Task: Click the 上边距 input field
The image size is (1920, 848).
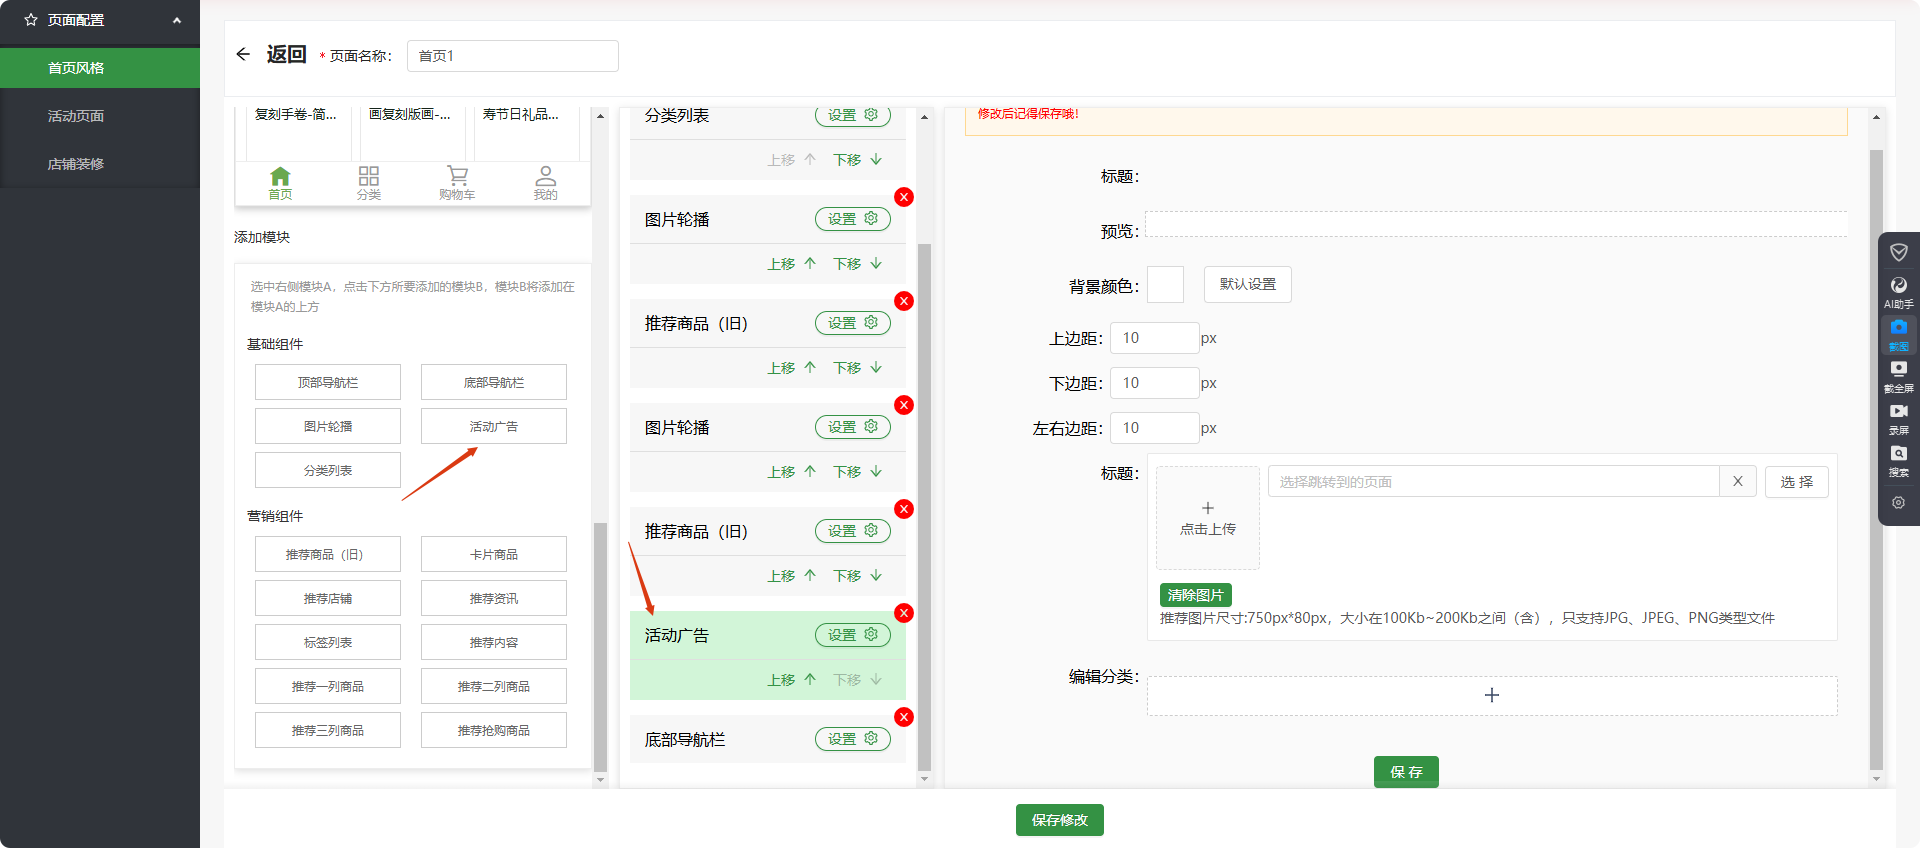Action: click(1154, 338)
